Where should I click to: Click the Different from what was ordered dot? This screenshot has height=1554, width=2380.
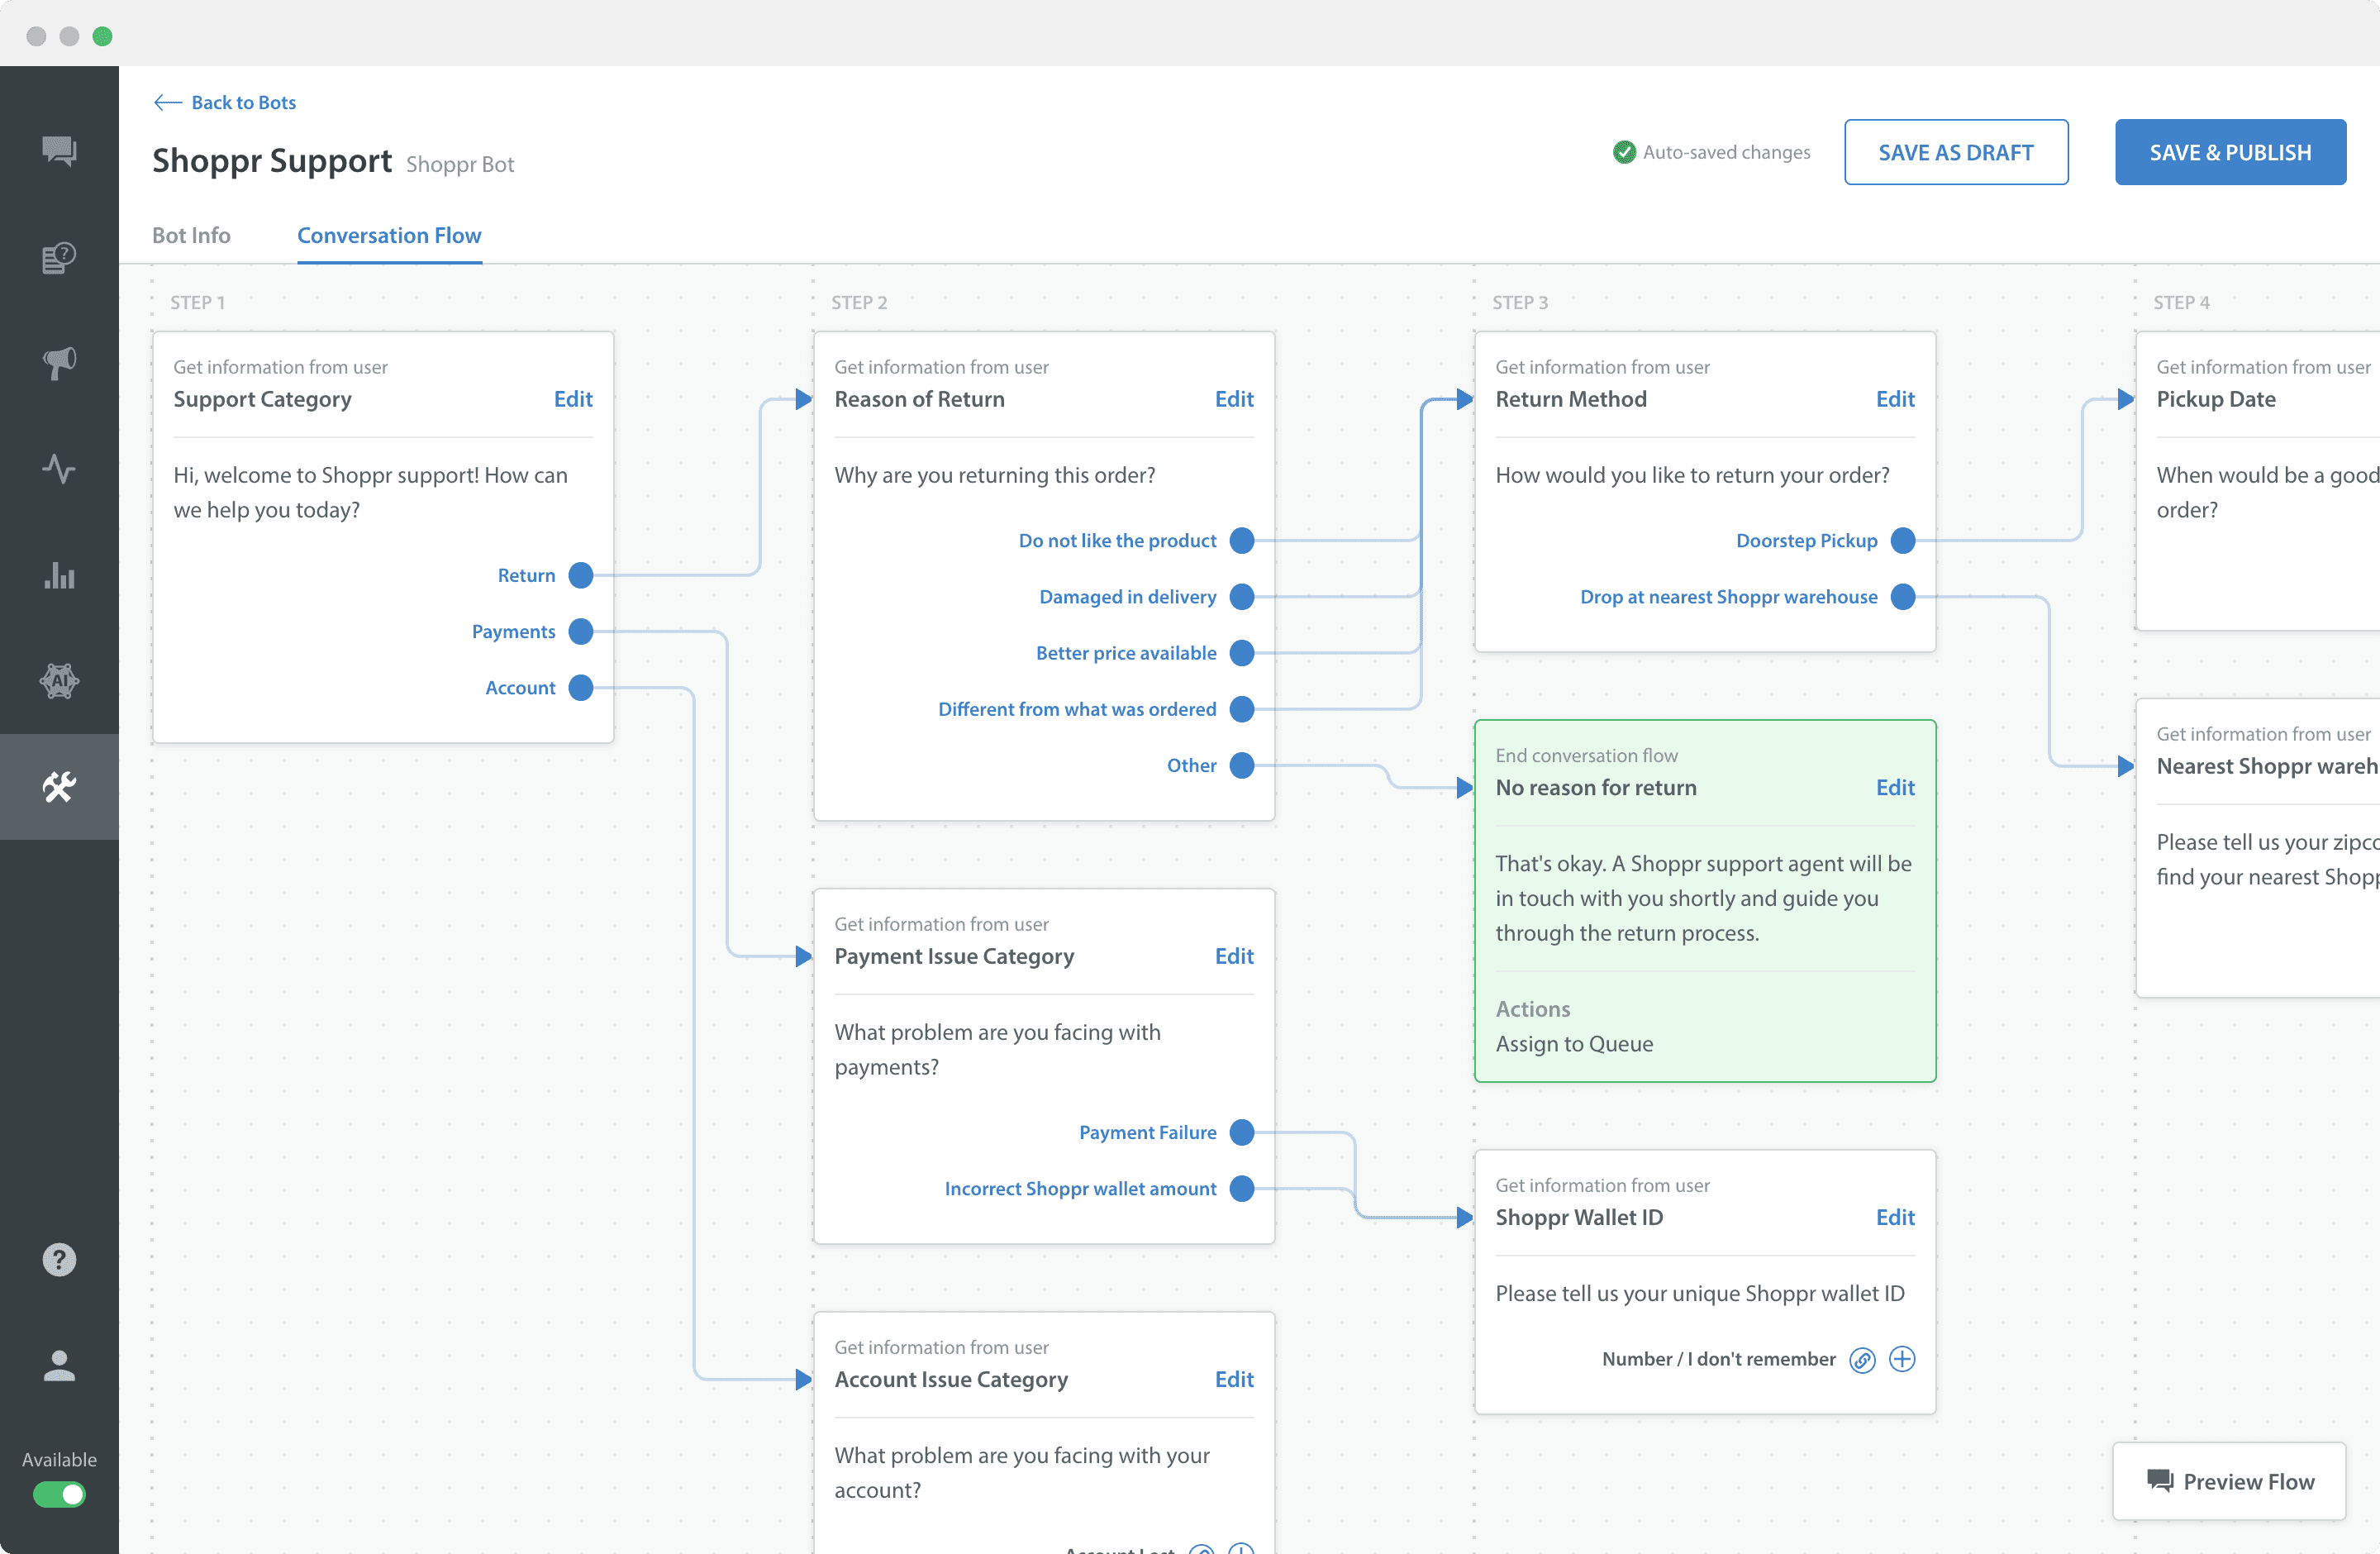coord(1242,708)
